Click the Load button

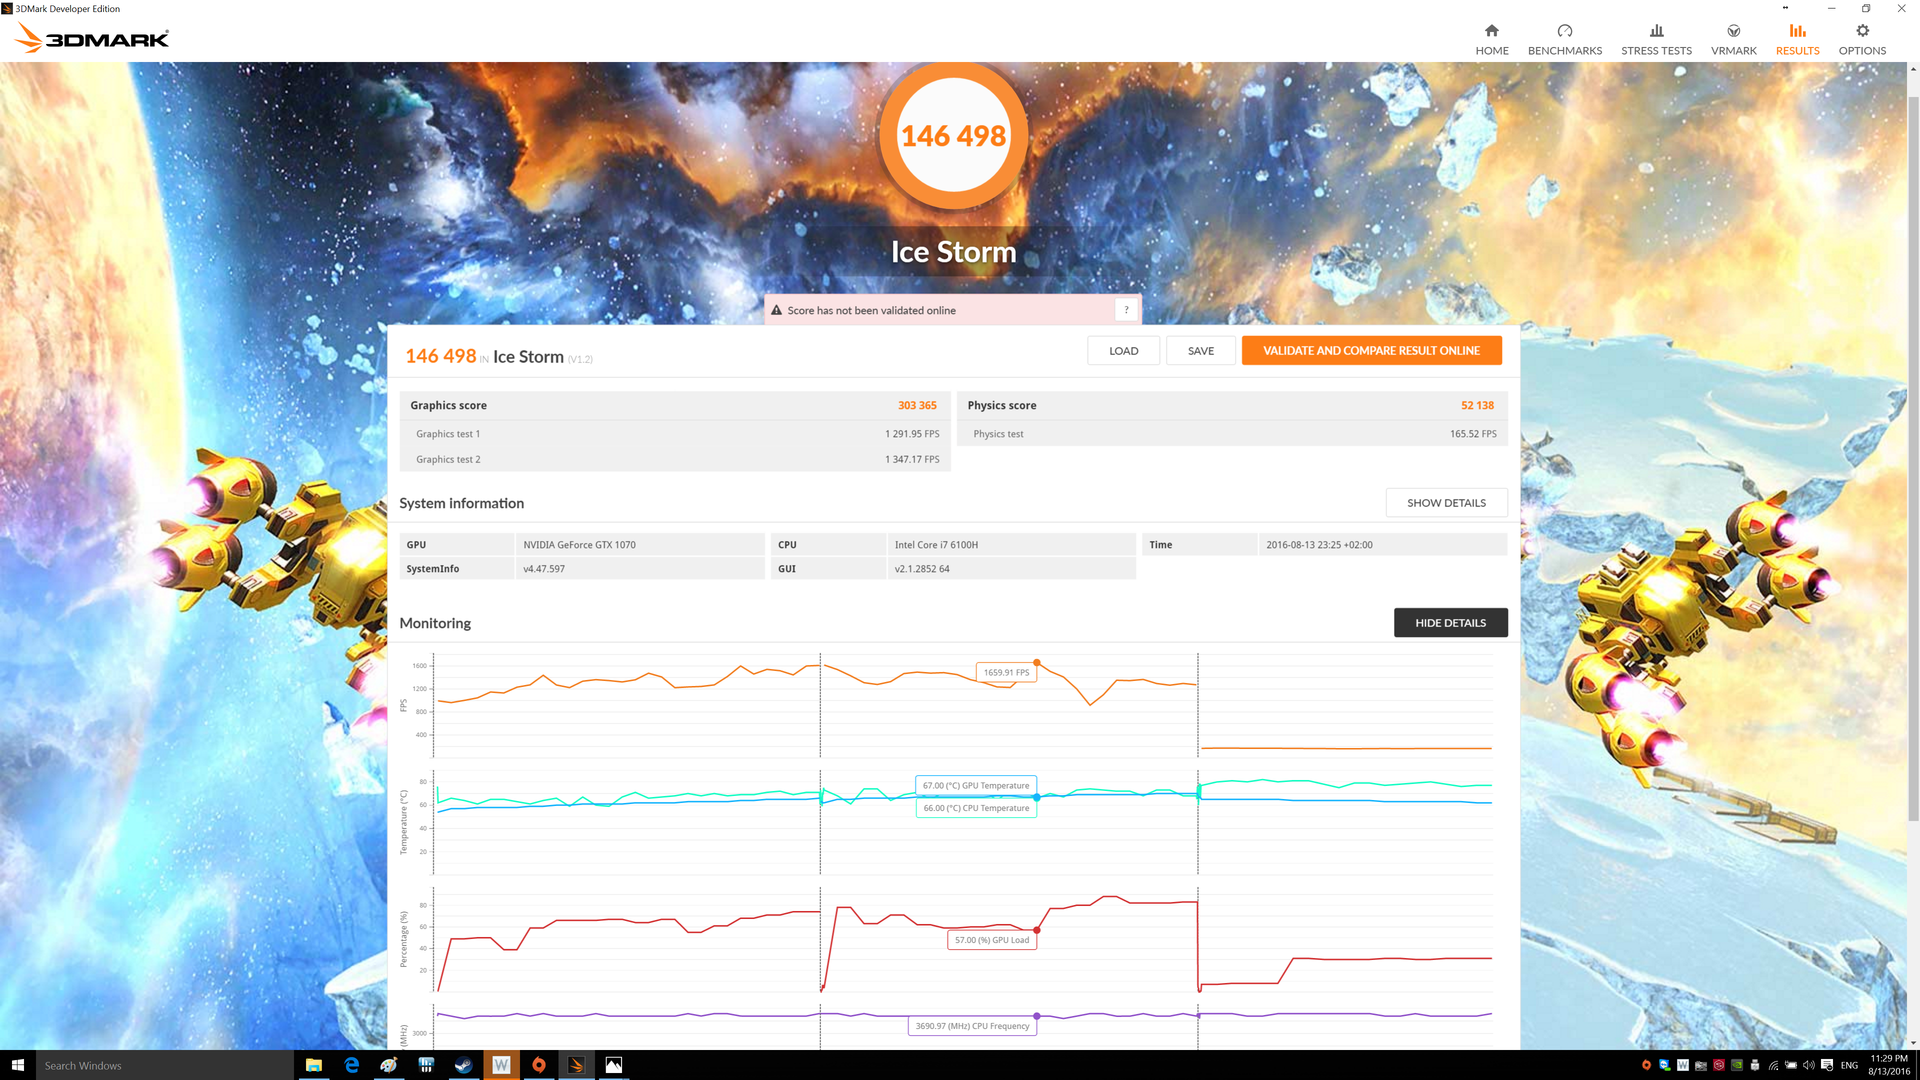[x=1123, y=351]
